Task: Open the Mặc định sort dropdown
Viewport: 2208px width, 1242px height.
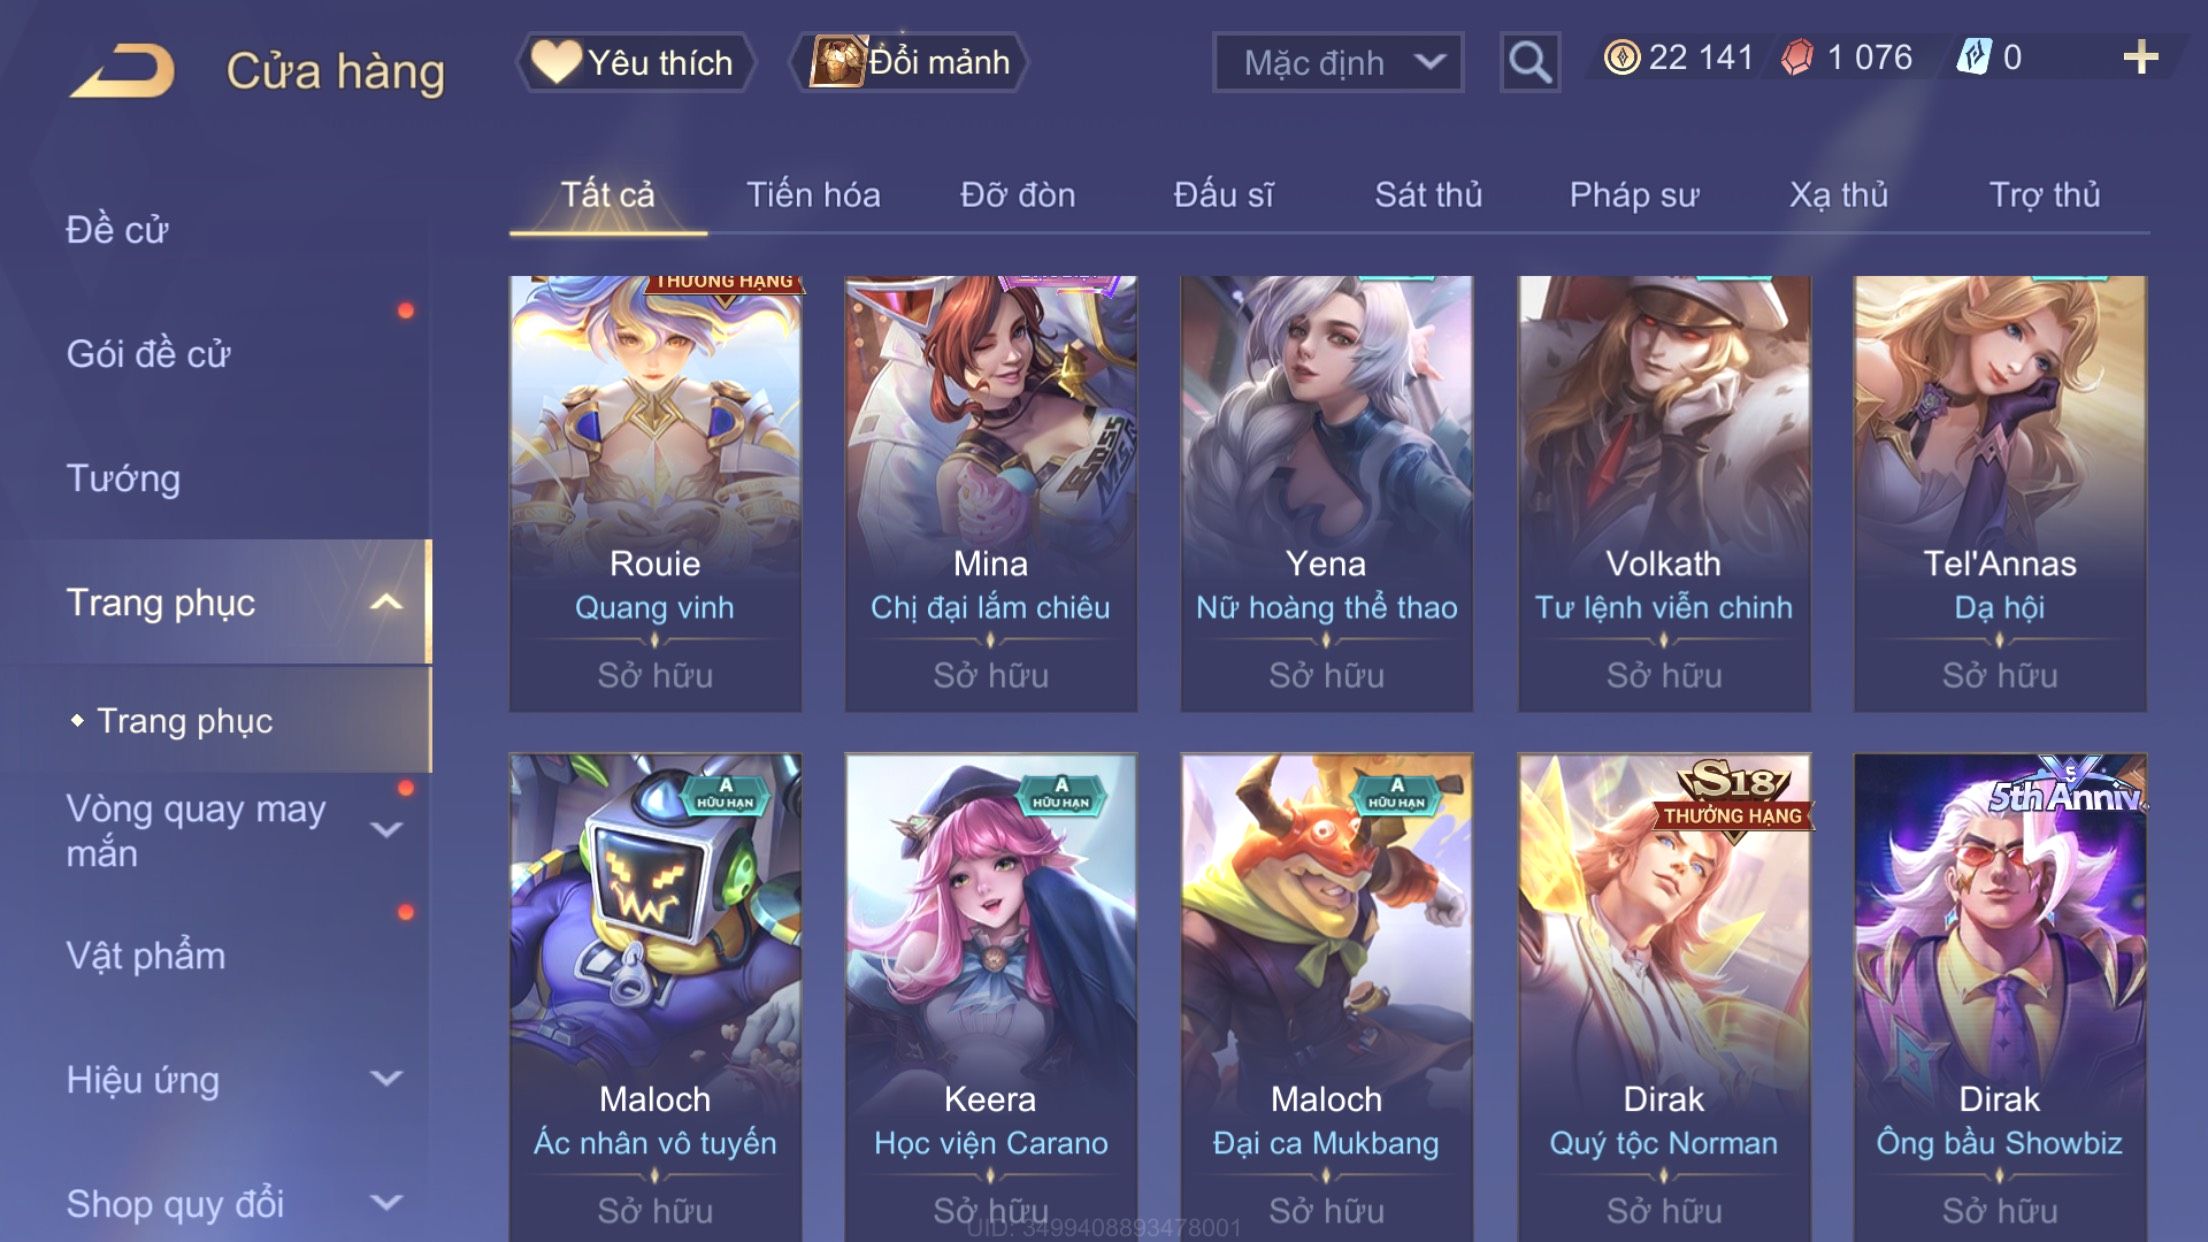Action: tap(1338, 62)
